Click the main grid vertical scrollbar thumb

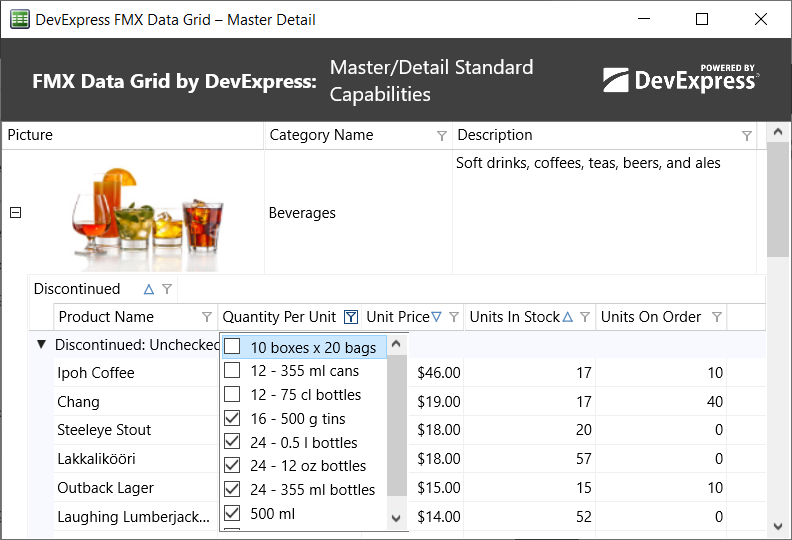pos(778,200)
